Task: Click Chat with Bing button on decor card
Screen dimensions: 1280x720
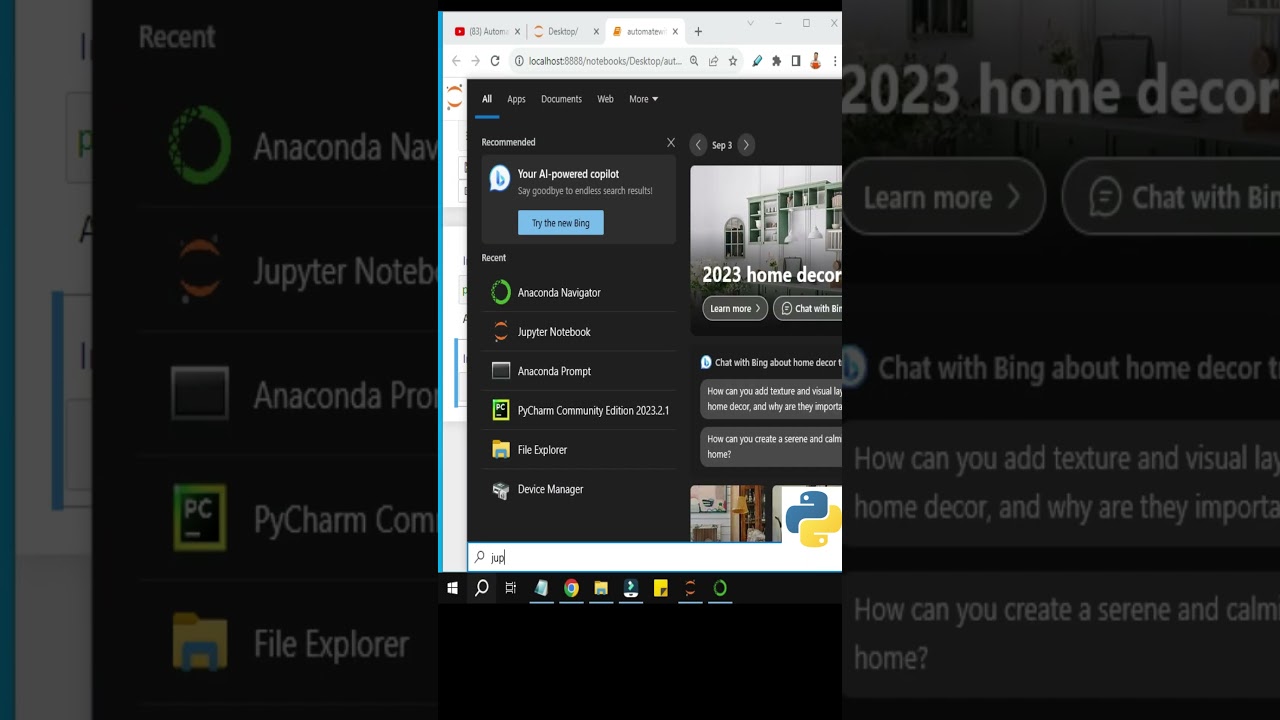Action: tap(809, 309)
